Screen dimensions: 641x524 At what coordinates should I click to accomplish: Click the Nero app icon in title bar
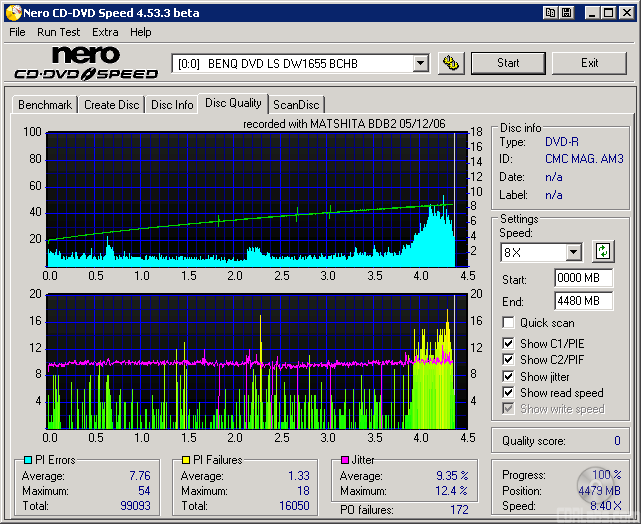[x=12, y=12]
